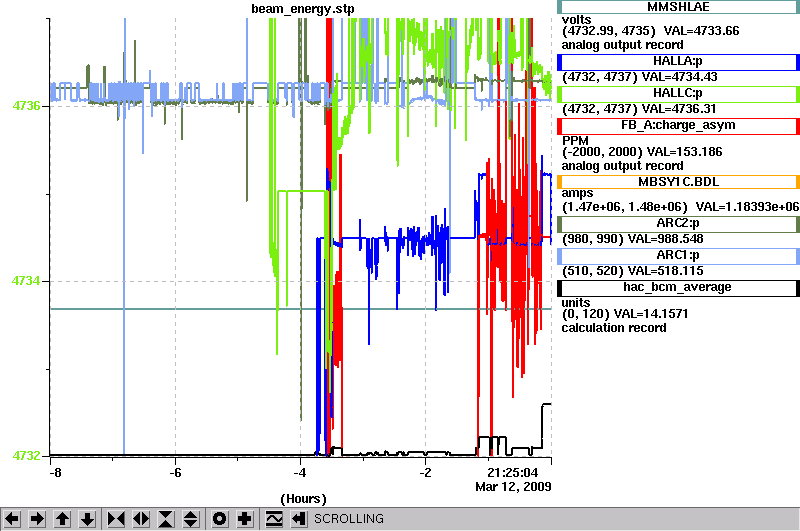Image resolution: width=800 pixels, height=531 pixels.
Task: Click the circle auto-scale icon
Action: tap(219, 519)
